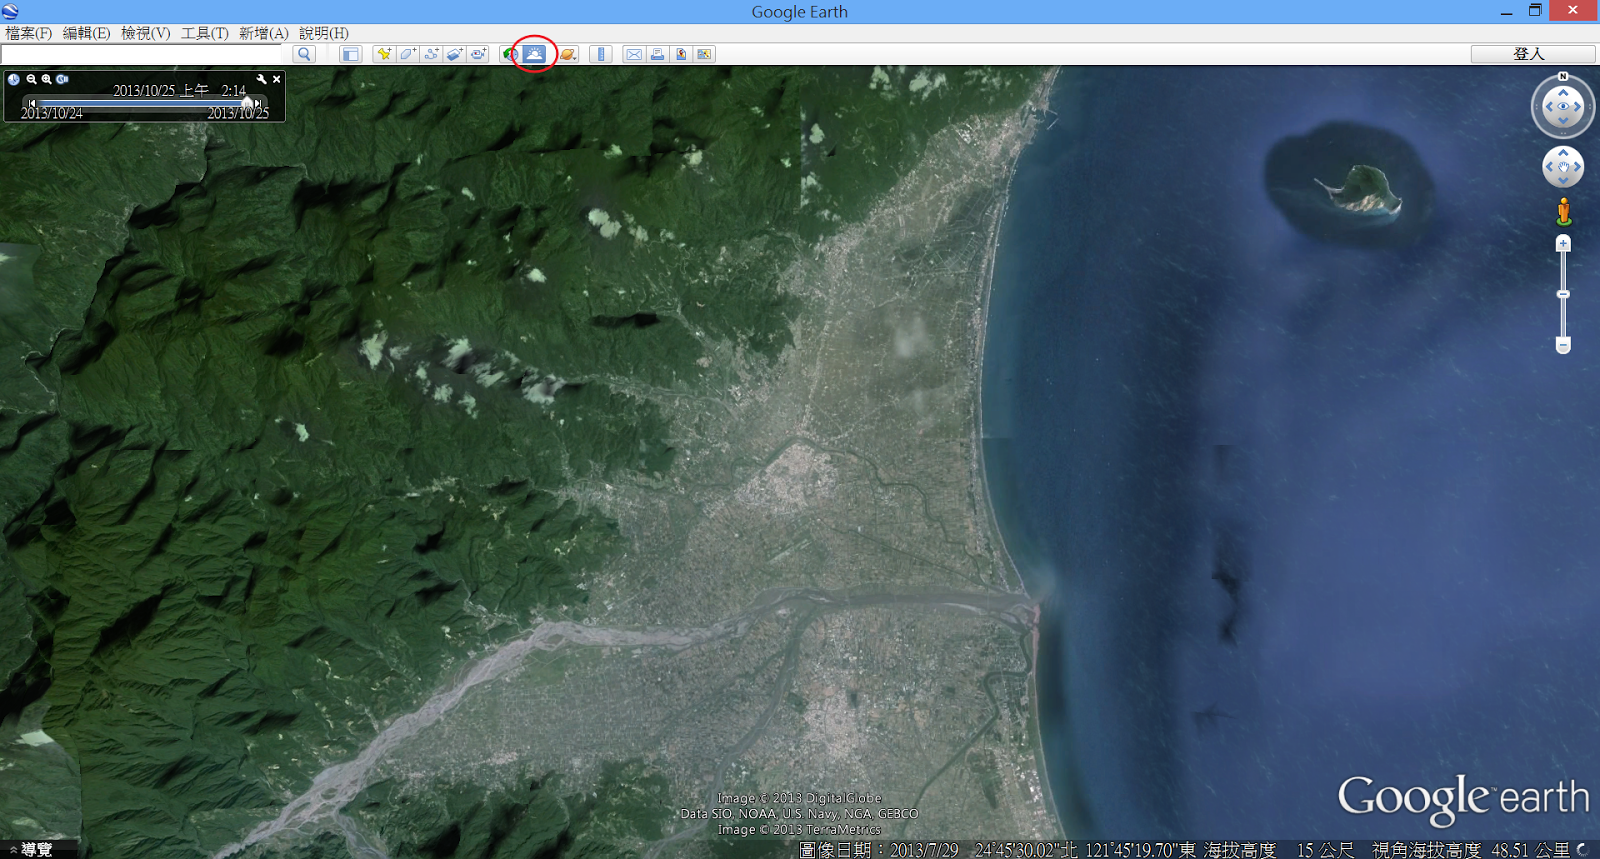Open the planet switcher dropdown
This screenshot has height=859, width=1600.
[x=567, y=54]
